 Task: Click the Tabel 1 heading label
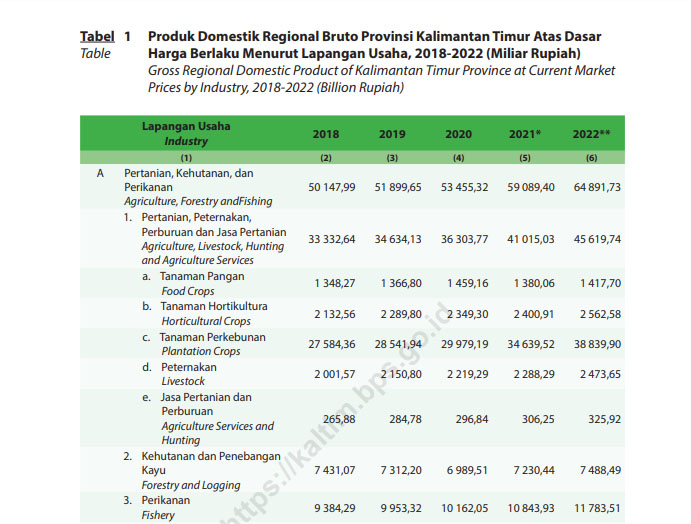click(x=106, y=36)
